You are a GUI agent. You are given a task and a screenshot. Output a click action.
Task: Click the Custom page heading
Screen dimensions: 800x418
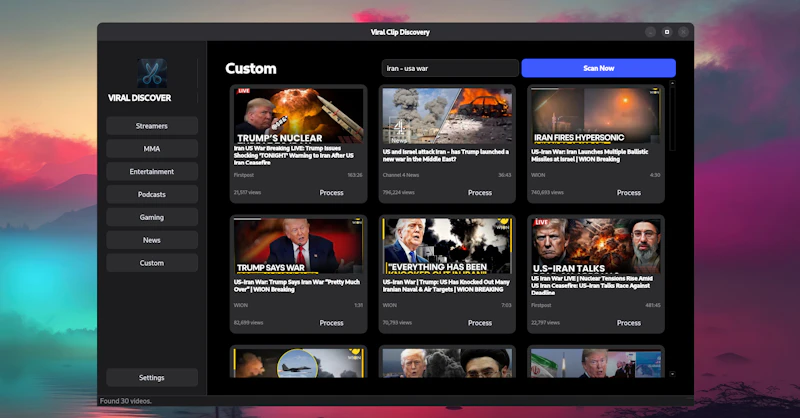tap(251, 68)
